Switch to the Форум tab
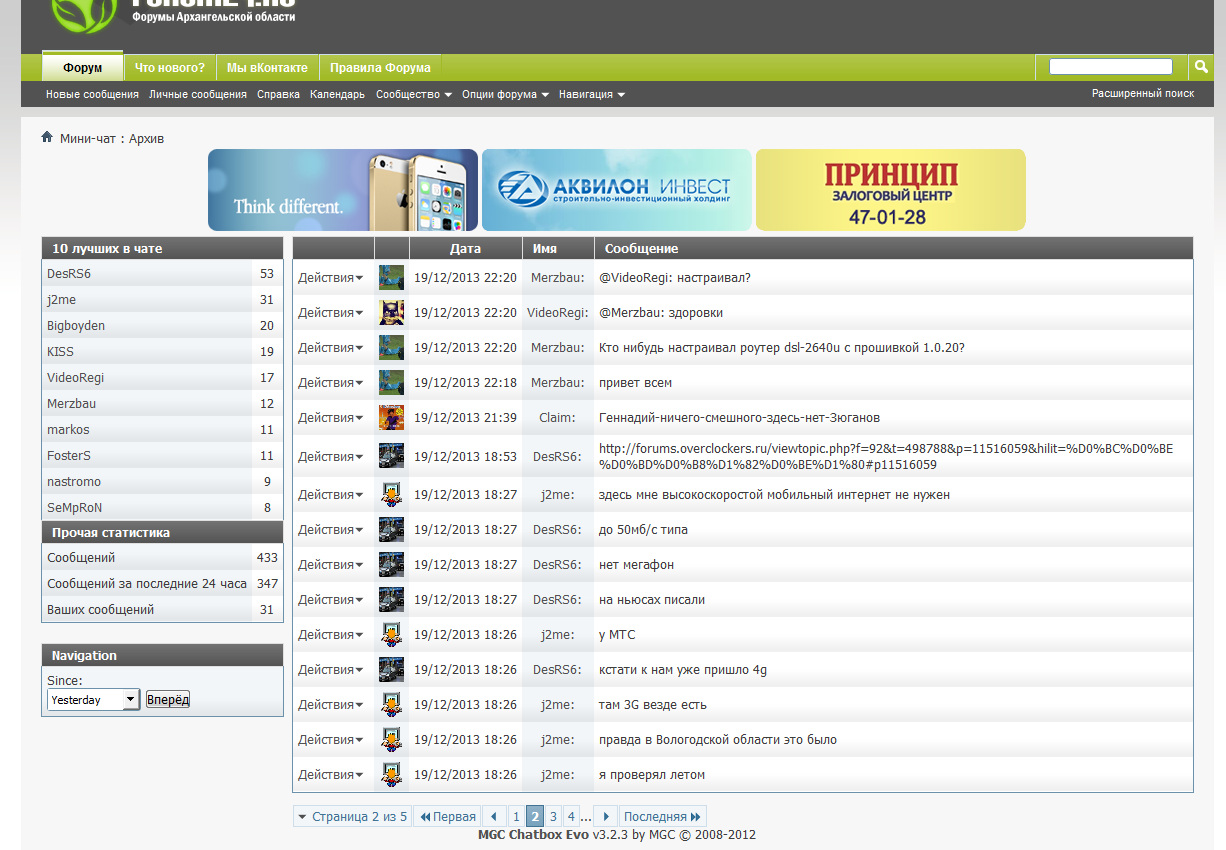The height and width of the screenshot is (850, 1226). 83,67
